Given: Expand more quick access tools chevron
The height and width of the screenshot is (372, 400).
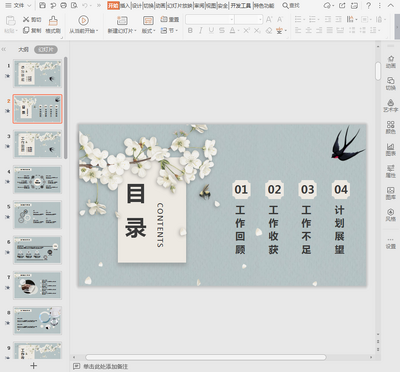Looking at the screenshot, I should (98, 6).
